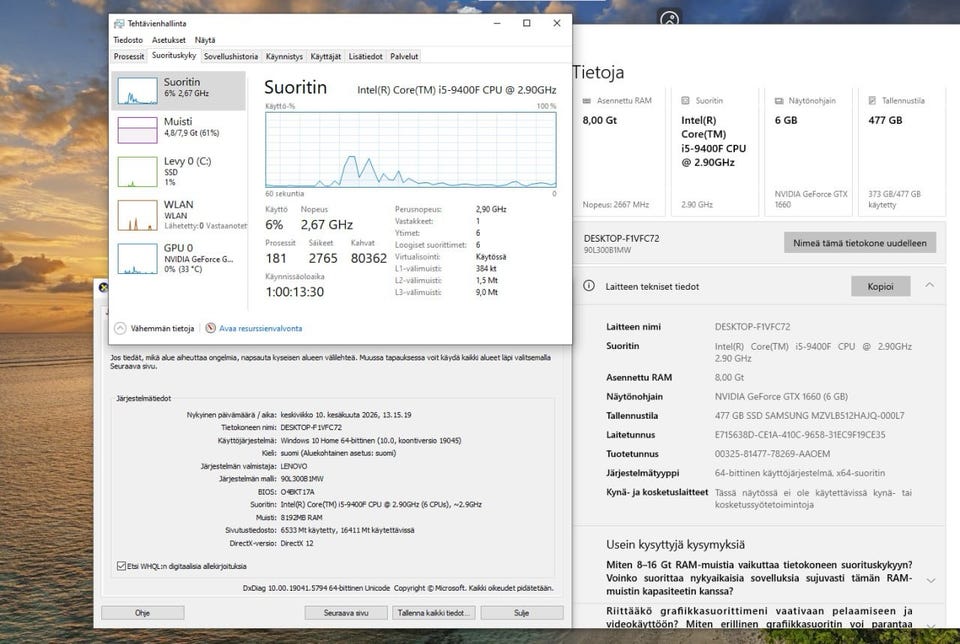The width and height of the screenshot is (960, 644).
Task: Open the Asetukset menu in Task Manager
Action: click(x=168, y=40)
